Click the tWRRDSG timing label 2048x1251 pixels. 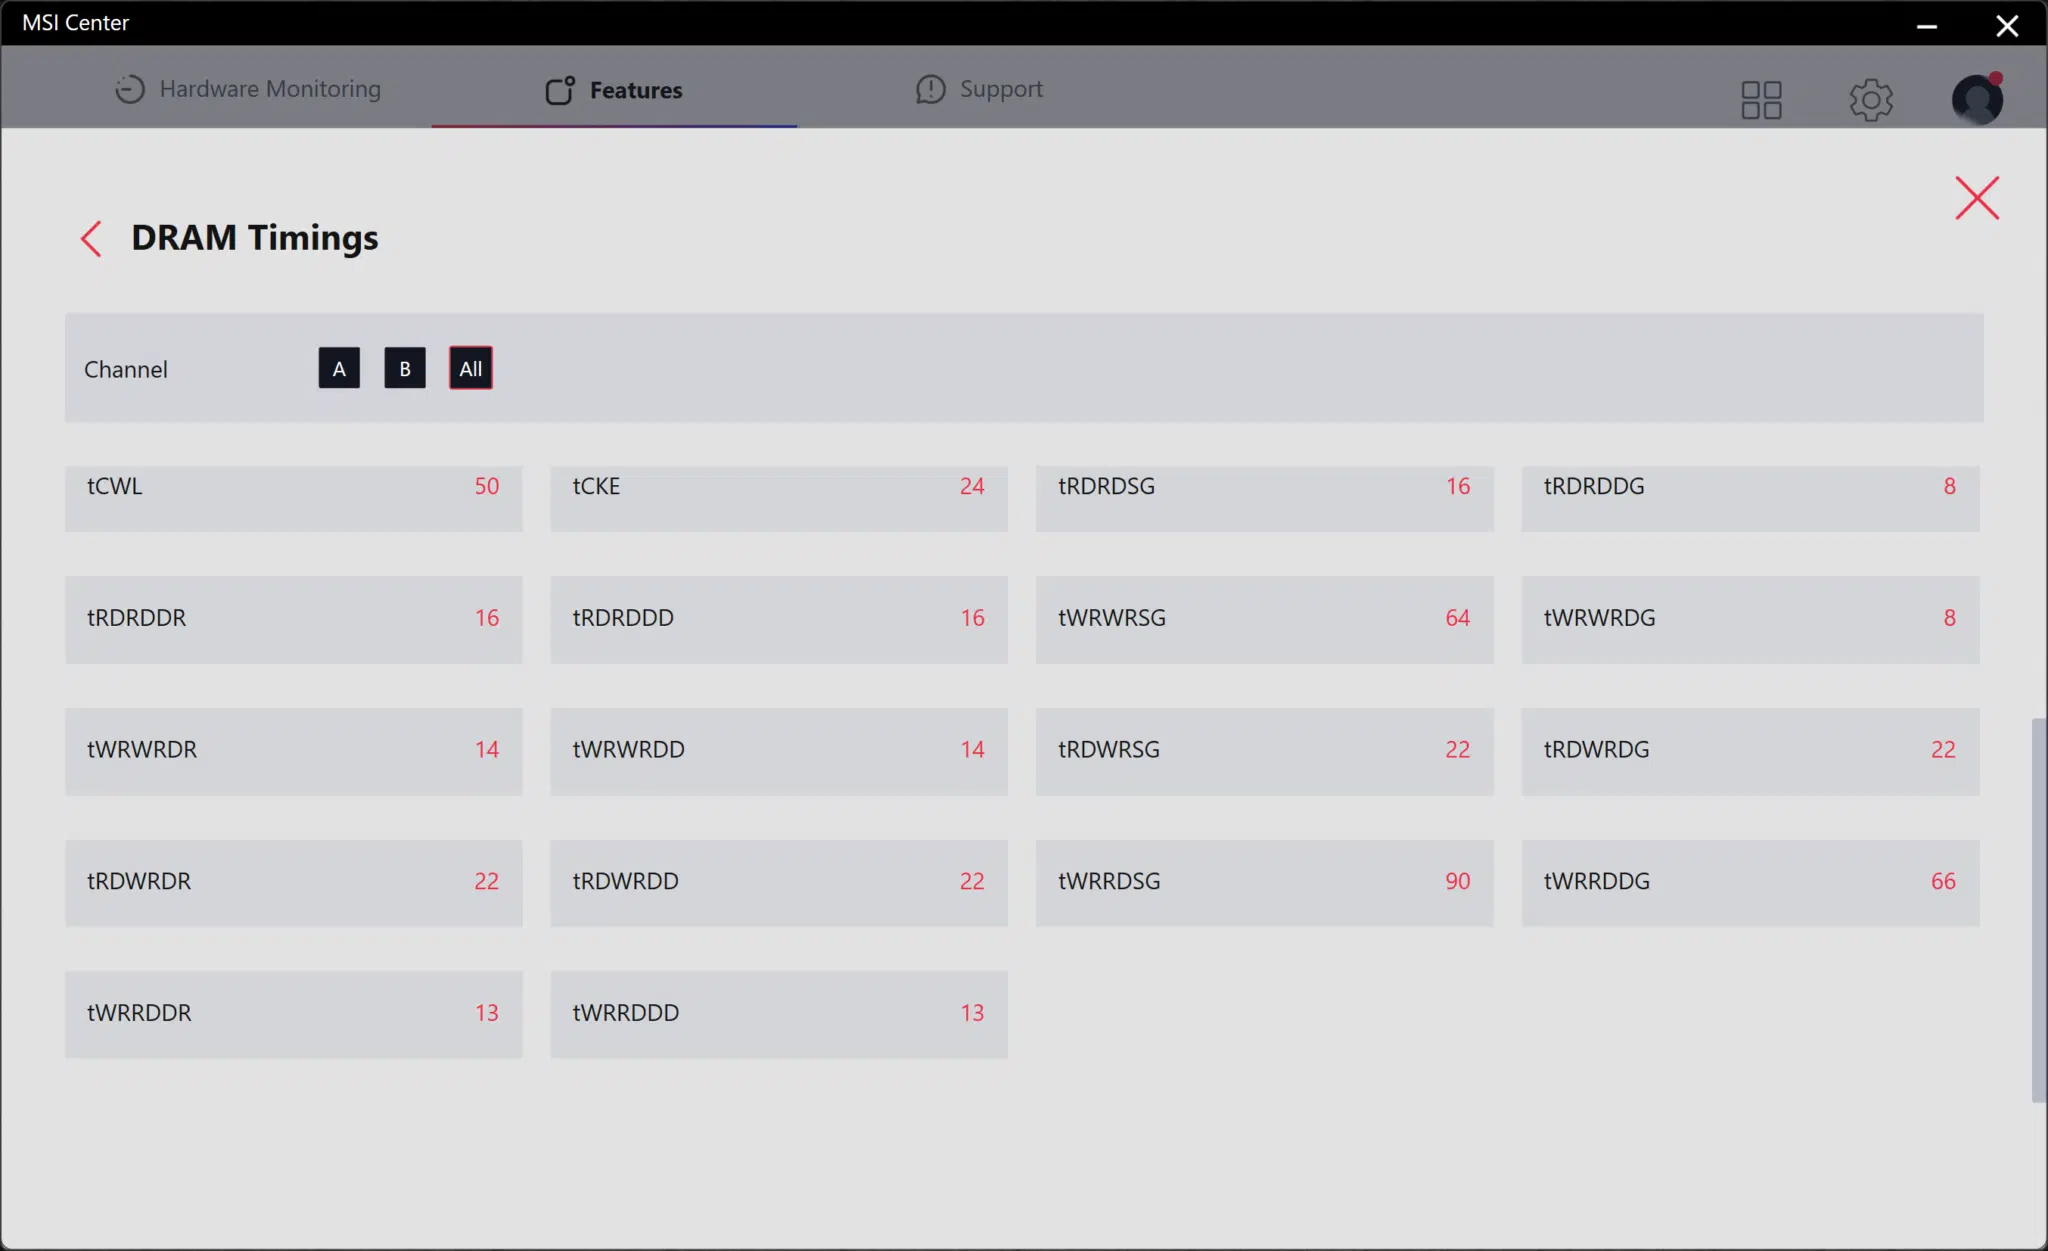click(x=1109, y=881)
